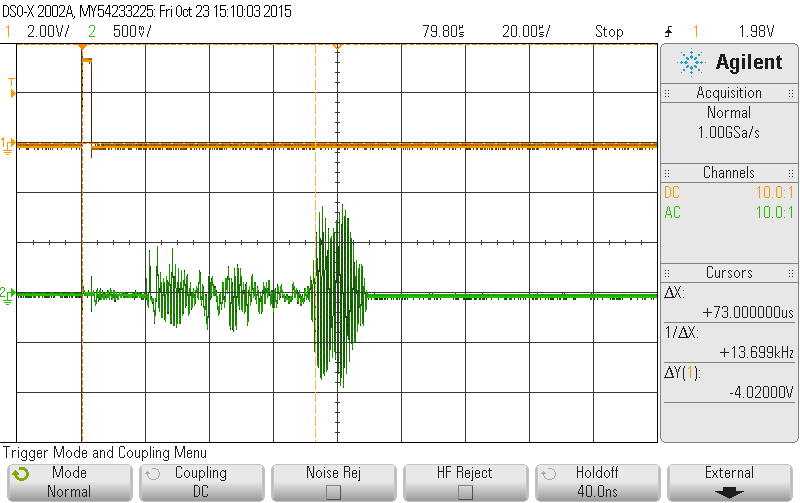Adjust the Holdoff 40.0ns softkey
The width and height of the screenshot is (800, 503).
tap(597, 482)
